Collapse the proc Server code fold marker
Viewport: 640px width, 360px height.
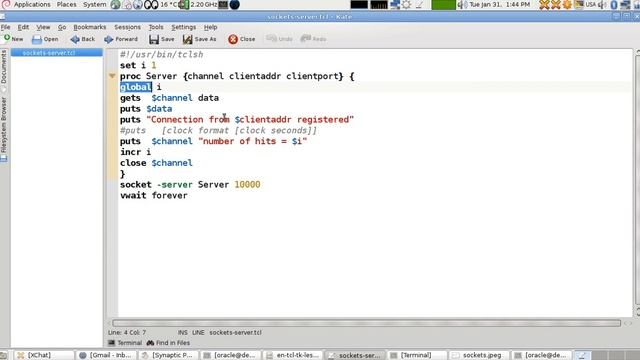point(112,76)
